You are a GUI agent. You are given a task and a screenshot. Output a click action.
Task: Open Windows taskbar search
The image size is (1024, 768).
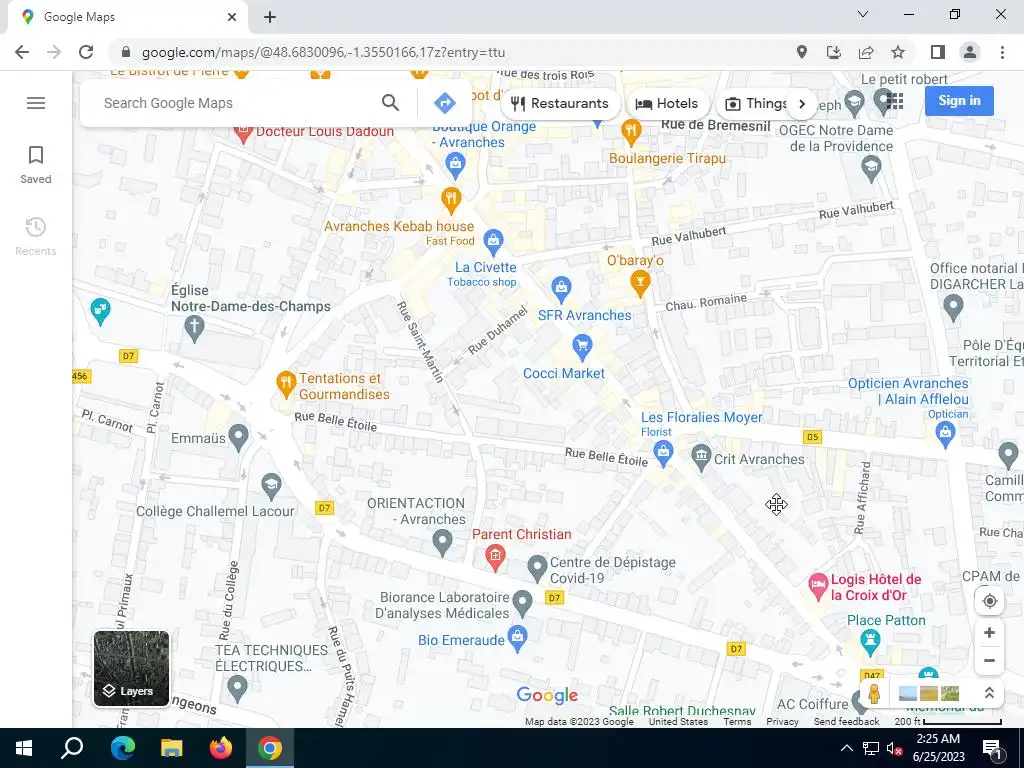coord(72,748)
